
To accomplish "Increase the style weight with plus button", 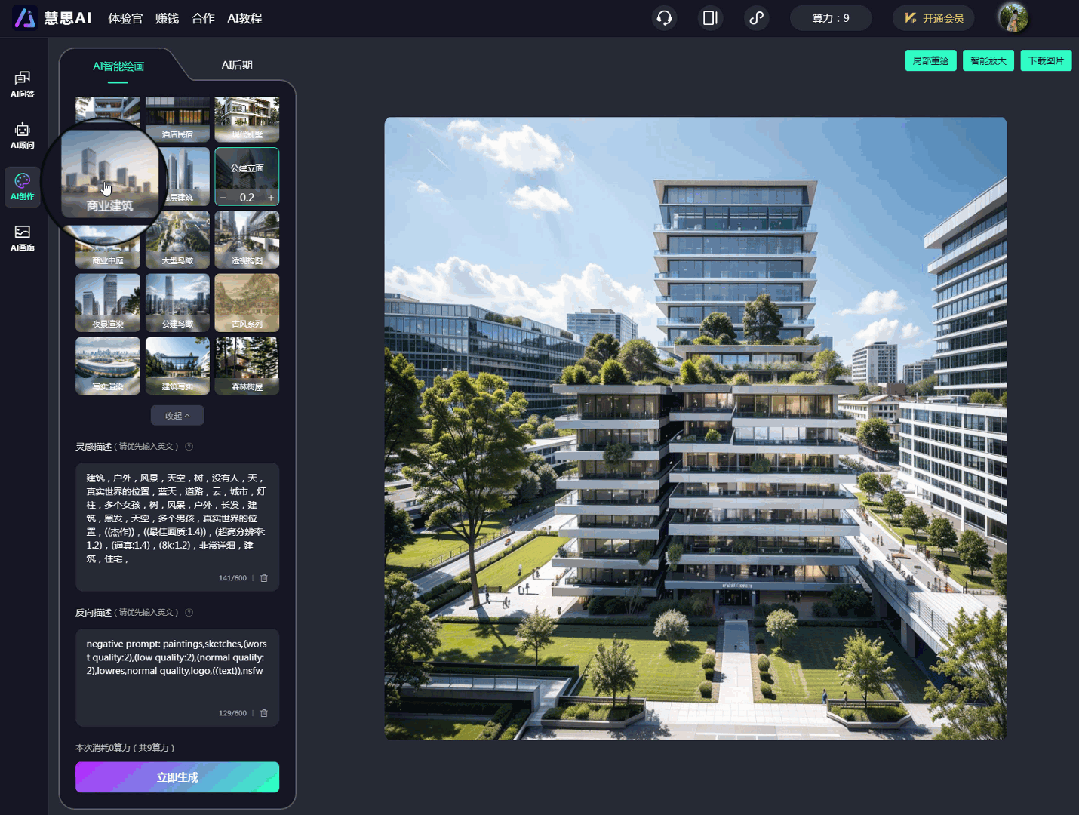I will tap(270, 198).
